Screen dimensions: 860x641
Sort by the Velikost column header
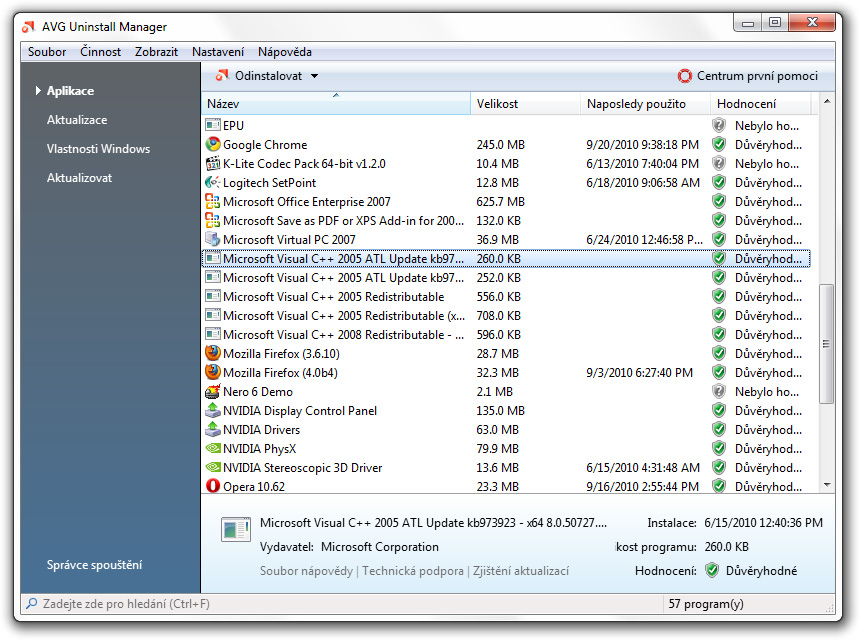[525, 103]
